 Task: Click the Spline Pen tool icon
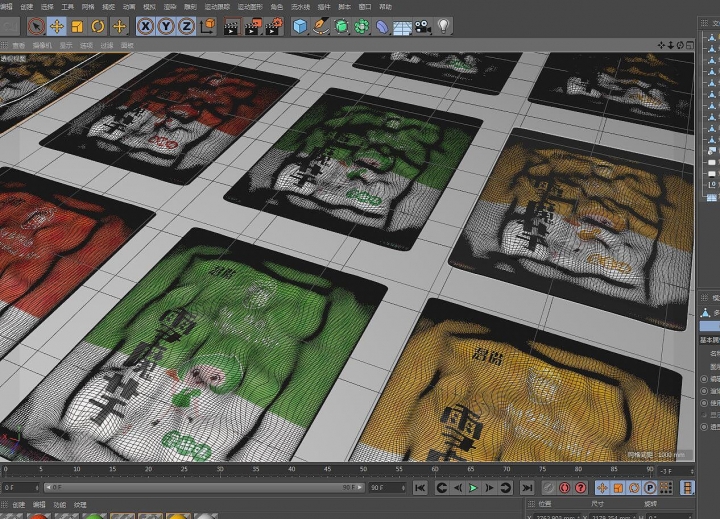tap(321, 26)
